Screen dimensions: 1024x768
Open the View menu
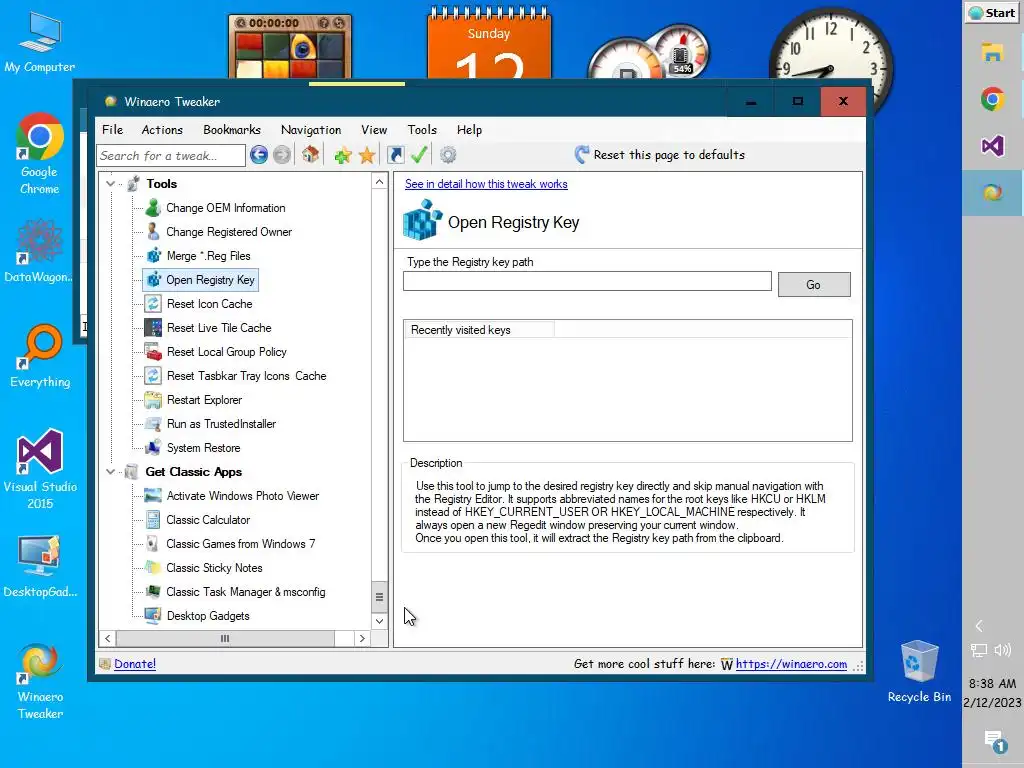point(374,129)
